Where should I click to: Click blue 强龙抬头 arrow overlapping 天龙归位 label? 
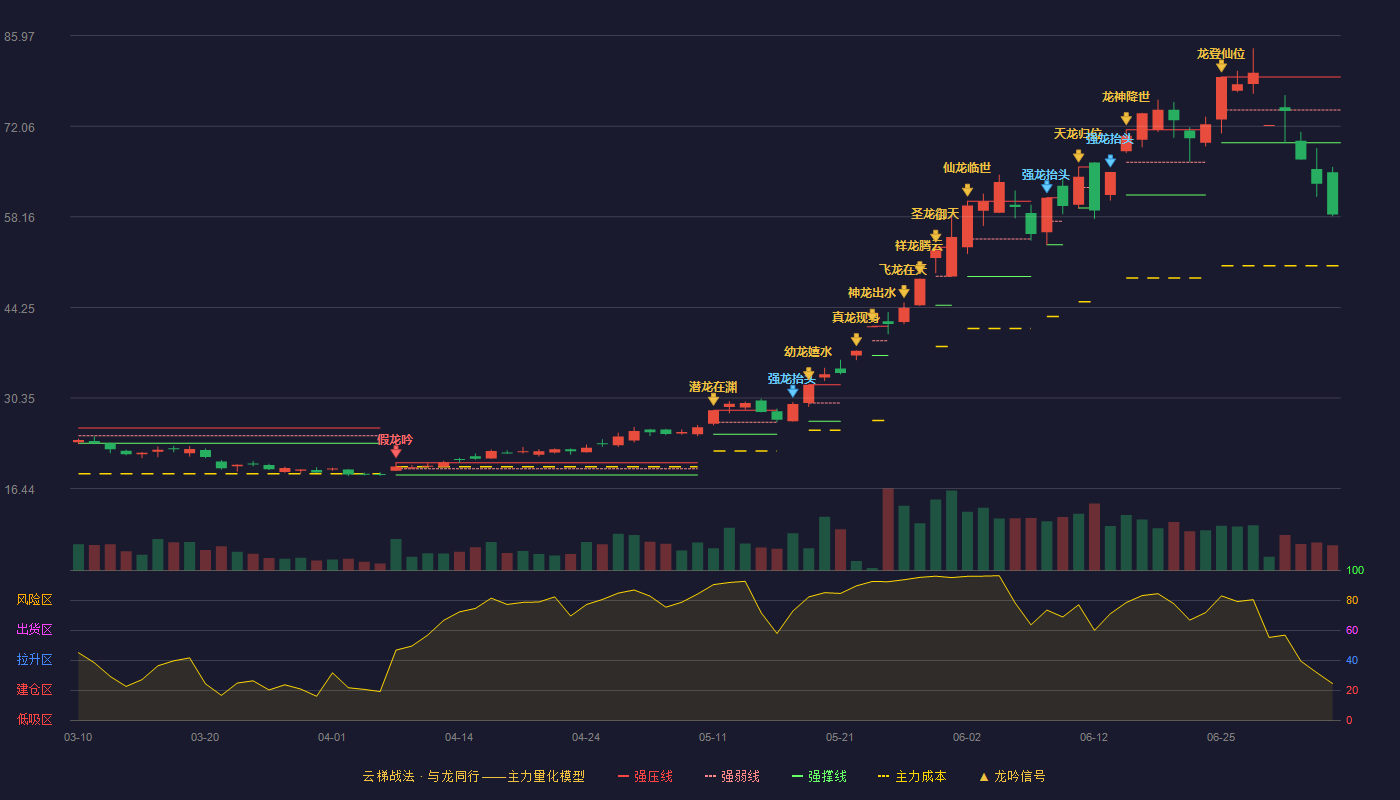1110,161
